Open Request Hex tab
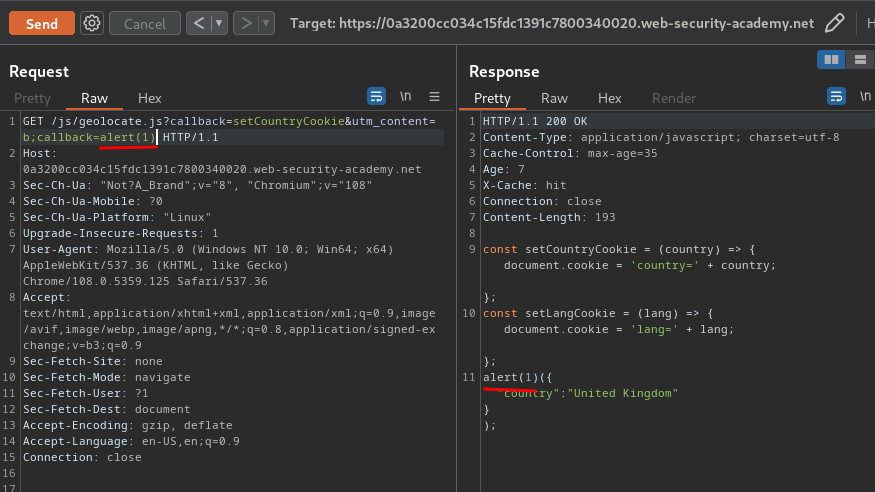 pos(150,98)
